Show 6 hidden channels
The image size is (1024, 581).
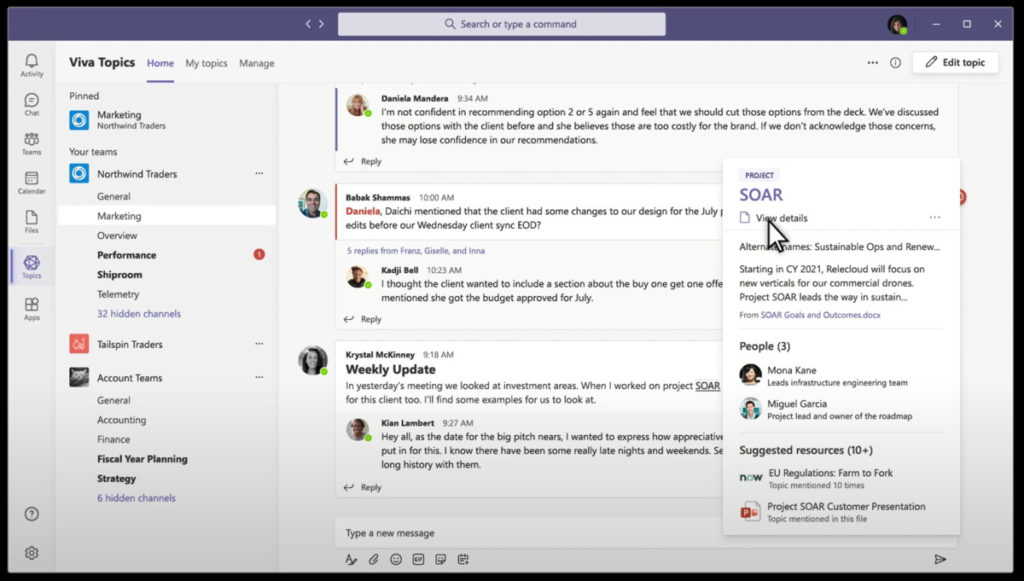[136, 498]
